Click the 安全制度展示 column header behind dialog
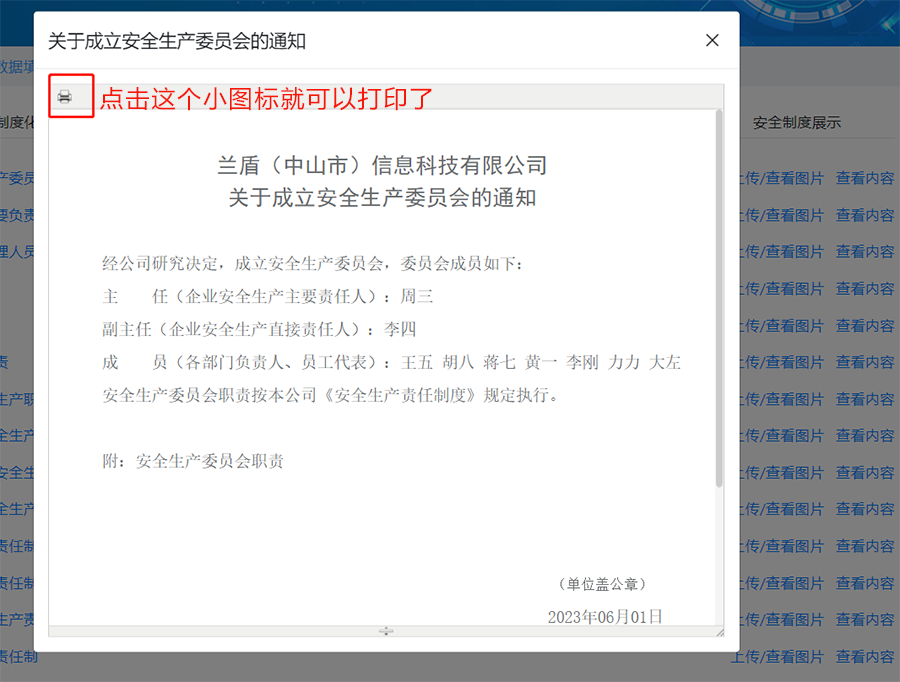Viewport: 900px width, 682px height. tap(797, 122)
